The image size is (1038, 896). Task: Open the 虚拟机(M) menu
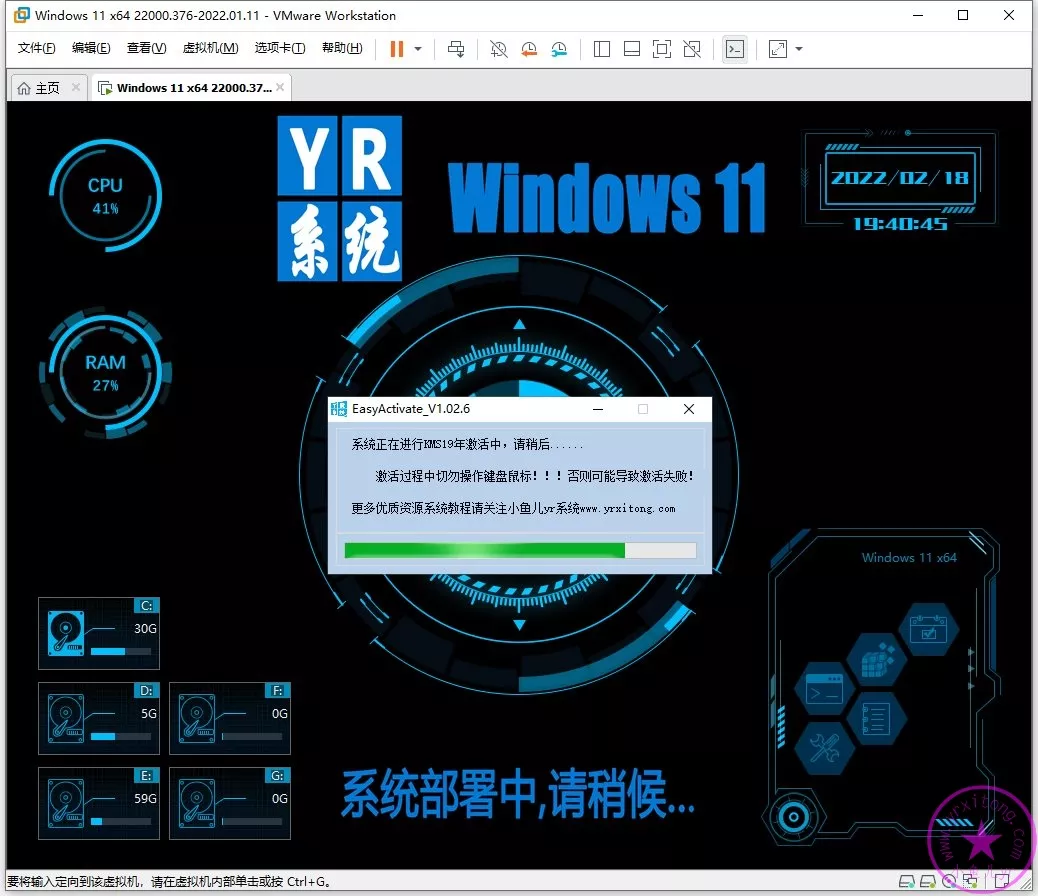[210, 48]
